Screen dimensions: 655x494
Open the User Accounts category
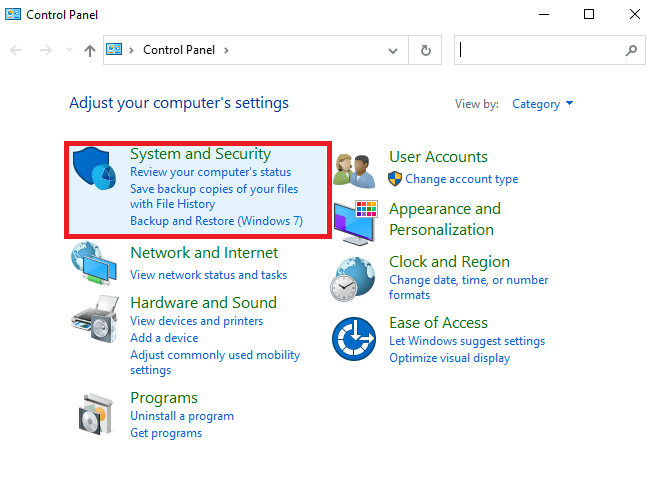tap(438, 157)
